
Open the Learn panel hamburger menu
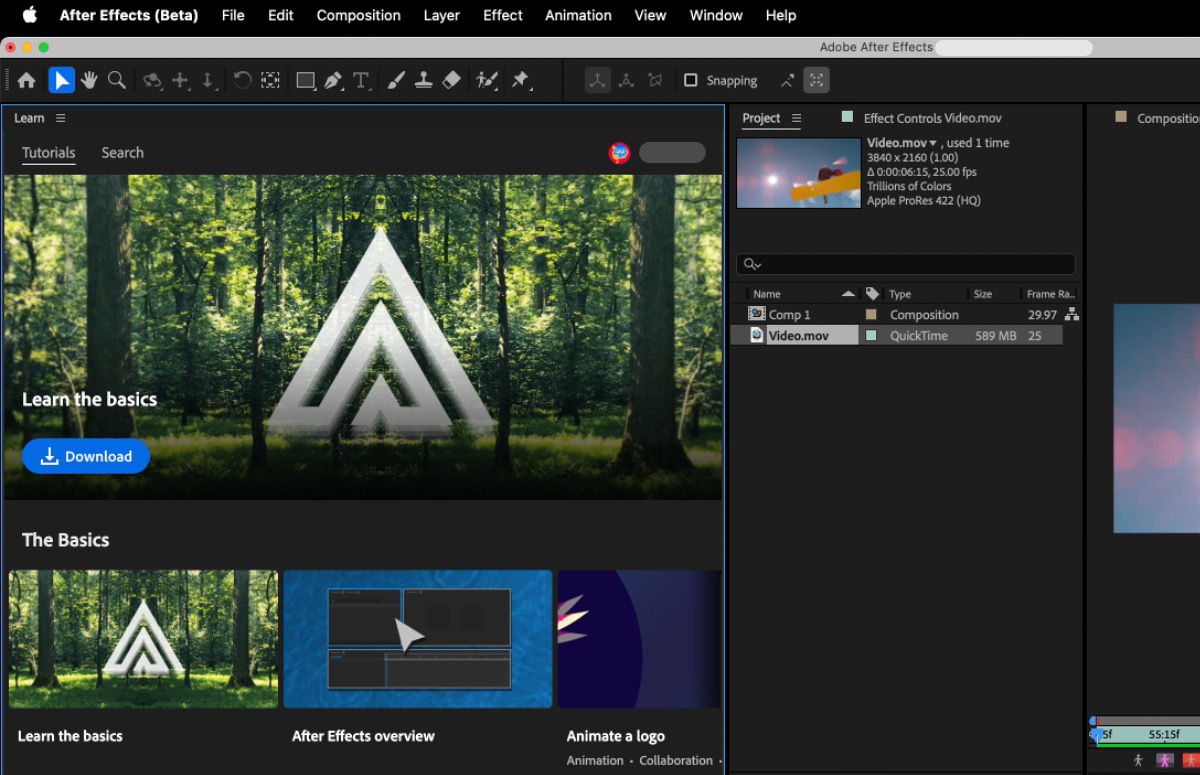tap(61, 118)
